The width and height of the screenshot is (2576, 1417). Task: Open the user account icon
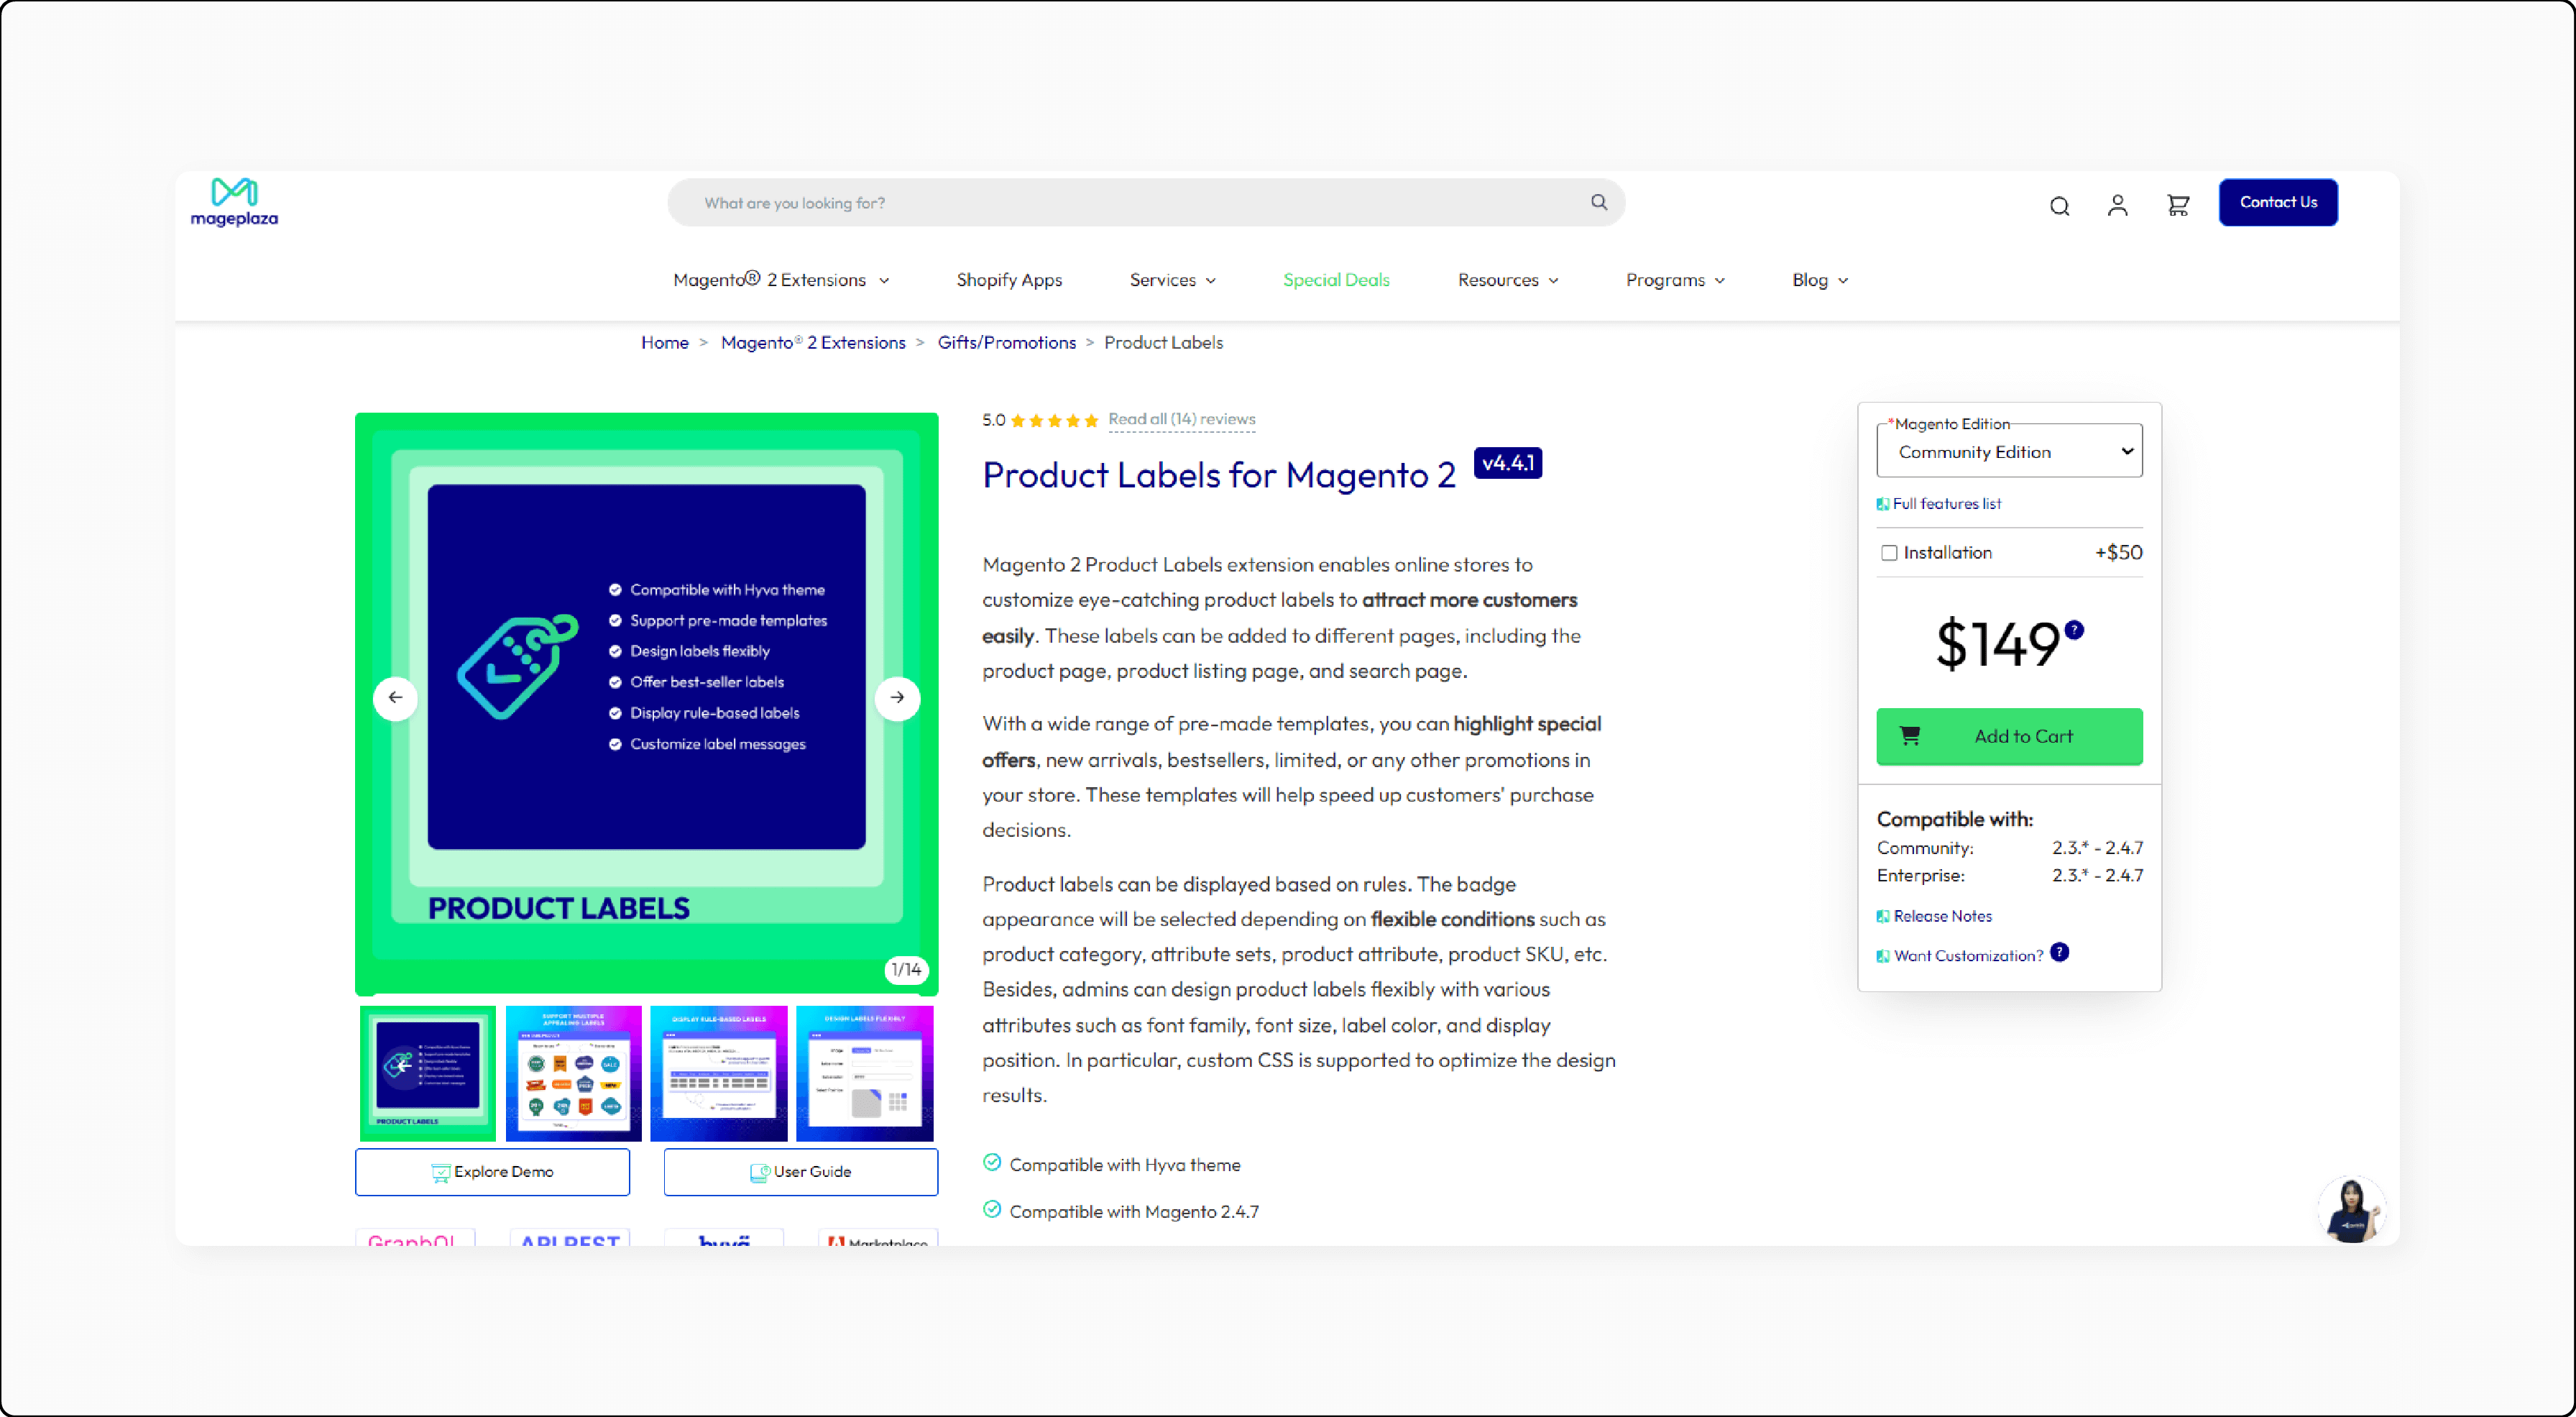pos(2117,205)
